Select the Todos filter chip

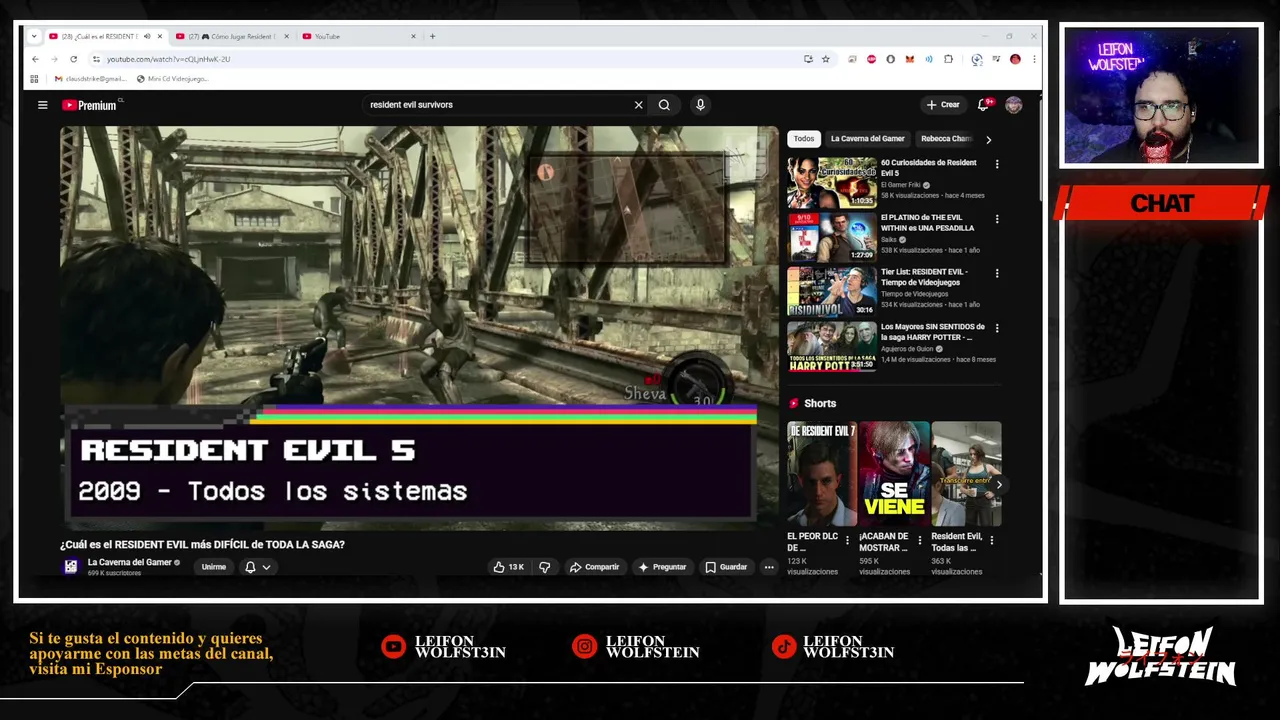[x=804, y=139]
